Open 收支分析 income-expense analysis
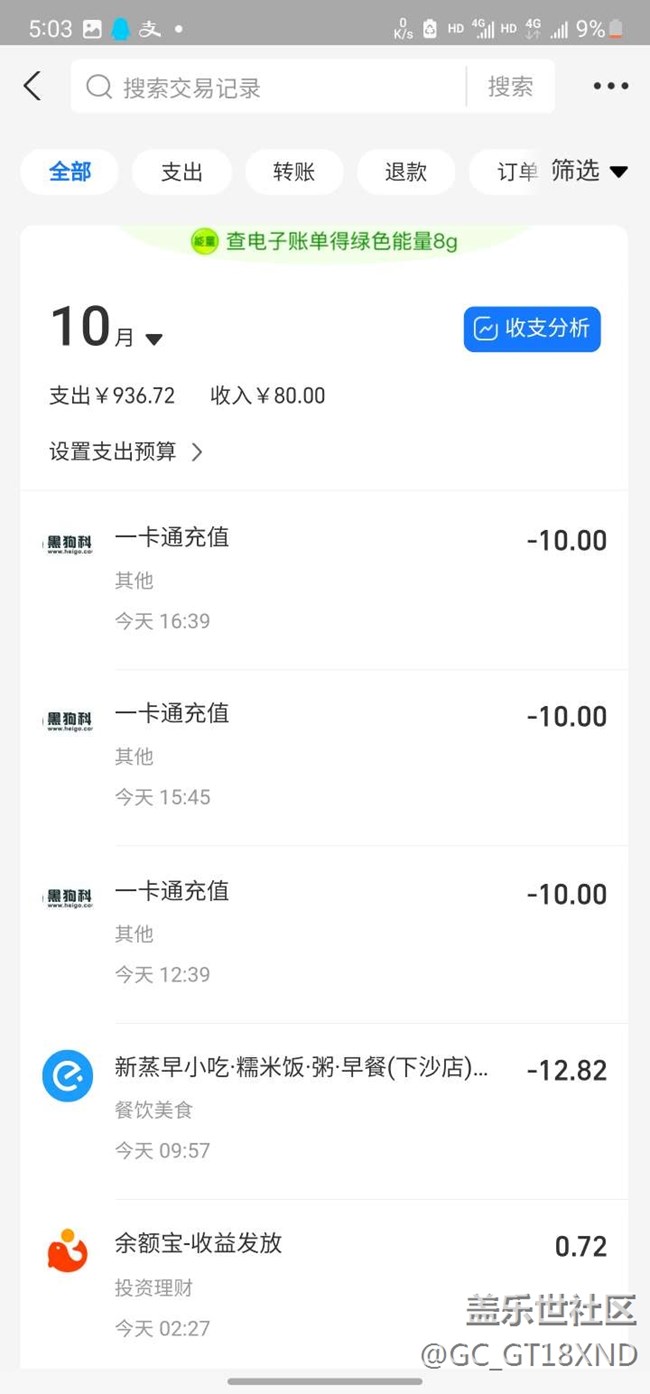Screen dimensions: 650x1394 pyautogui.click(x=531, y=329)
